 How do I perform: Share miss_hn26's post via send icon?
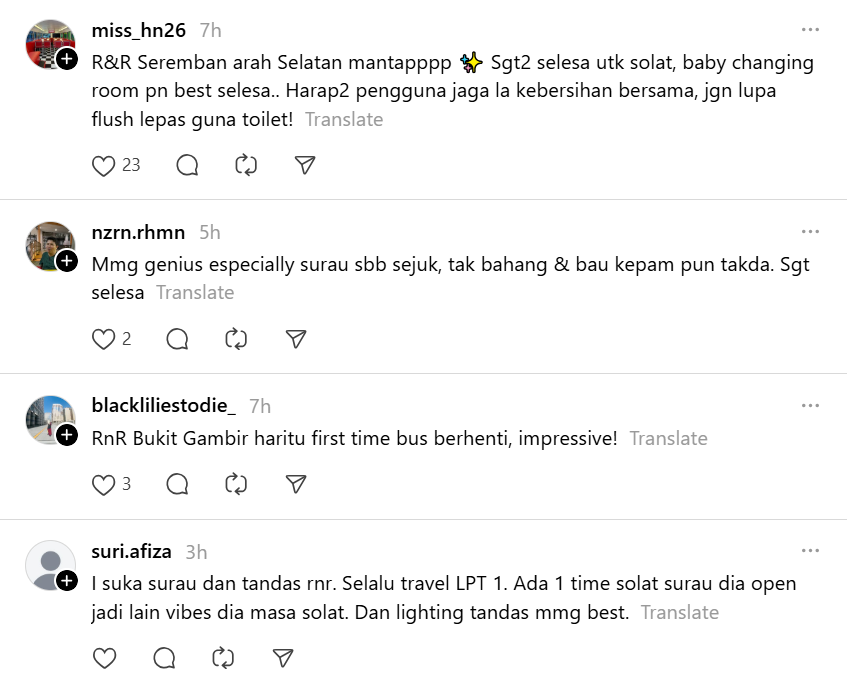click(x=306, y=166)
